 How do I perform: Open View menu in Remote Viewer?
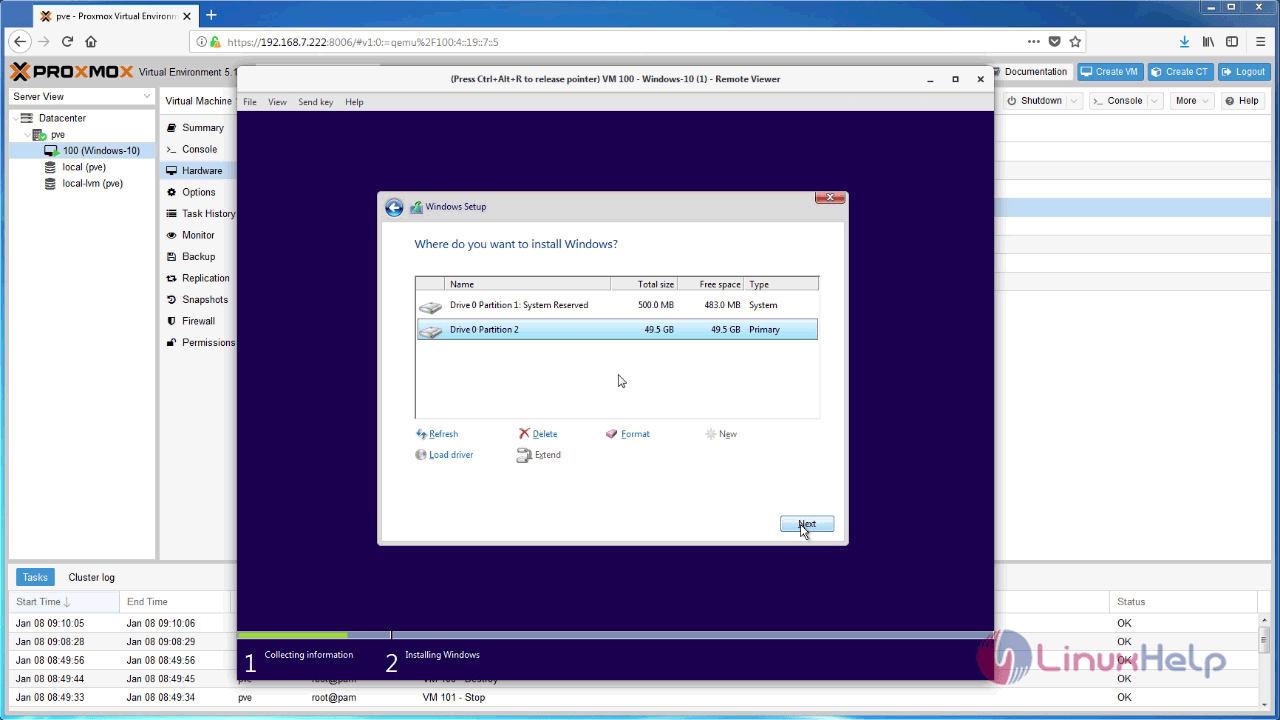click(x=277, y=102)
